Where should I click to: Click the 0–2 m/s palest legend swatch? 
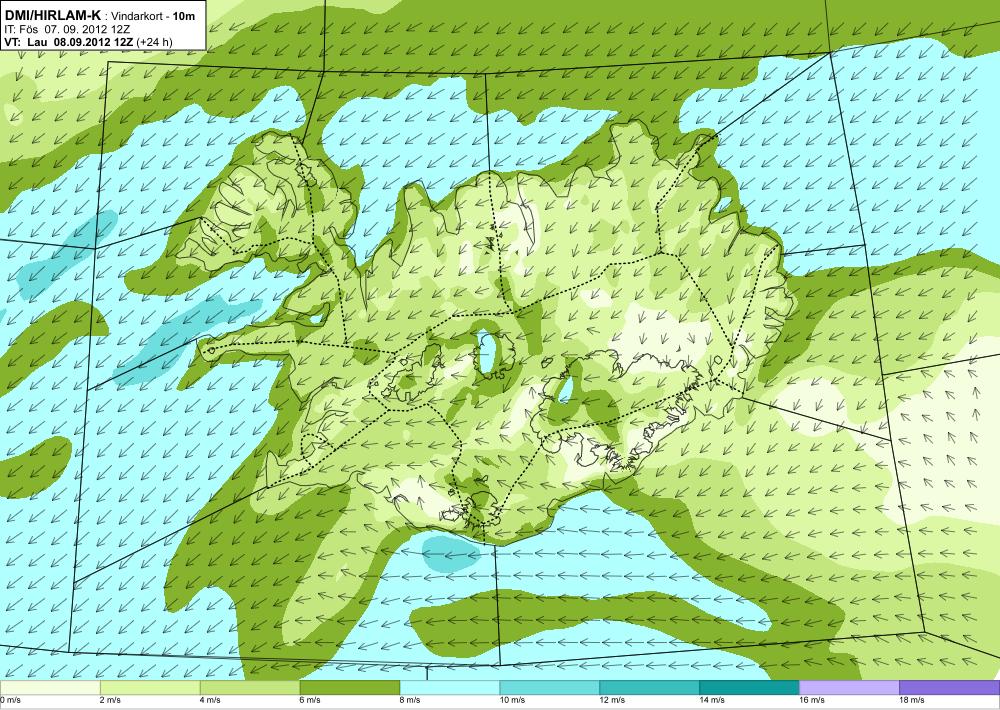click(x=50, y=688)
